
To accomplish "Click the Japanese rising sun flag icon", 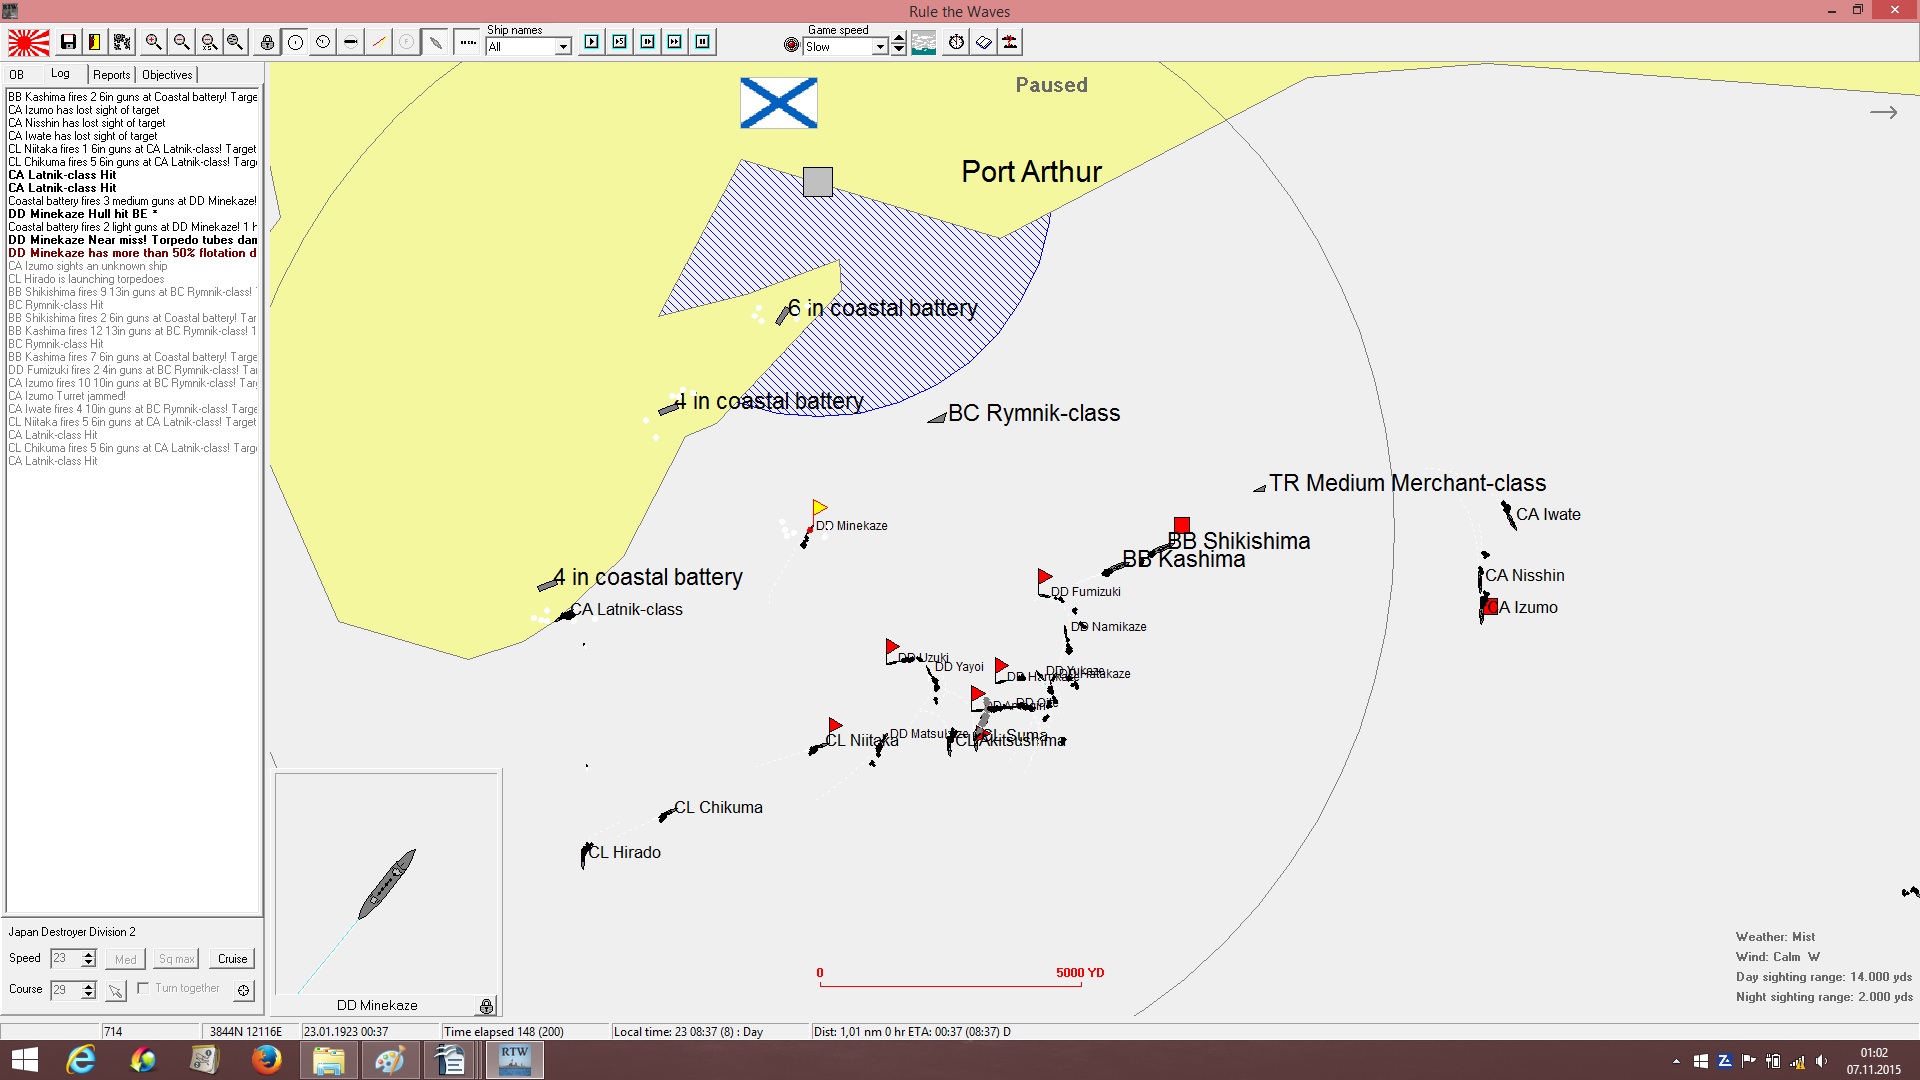I will [28, 42].
